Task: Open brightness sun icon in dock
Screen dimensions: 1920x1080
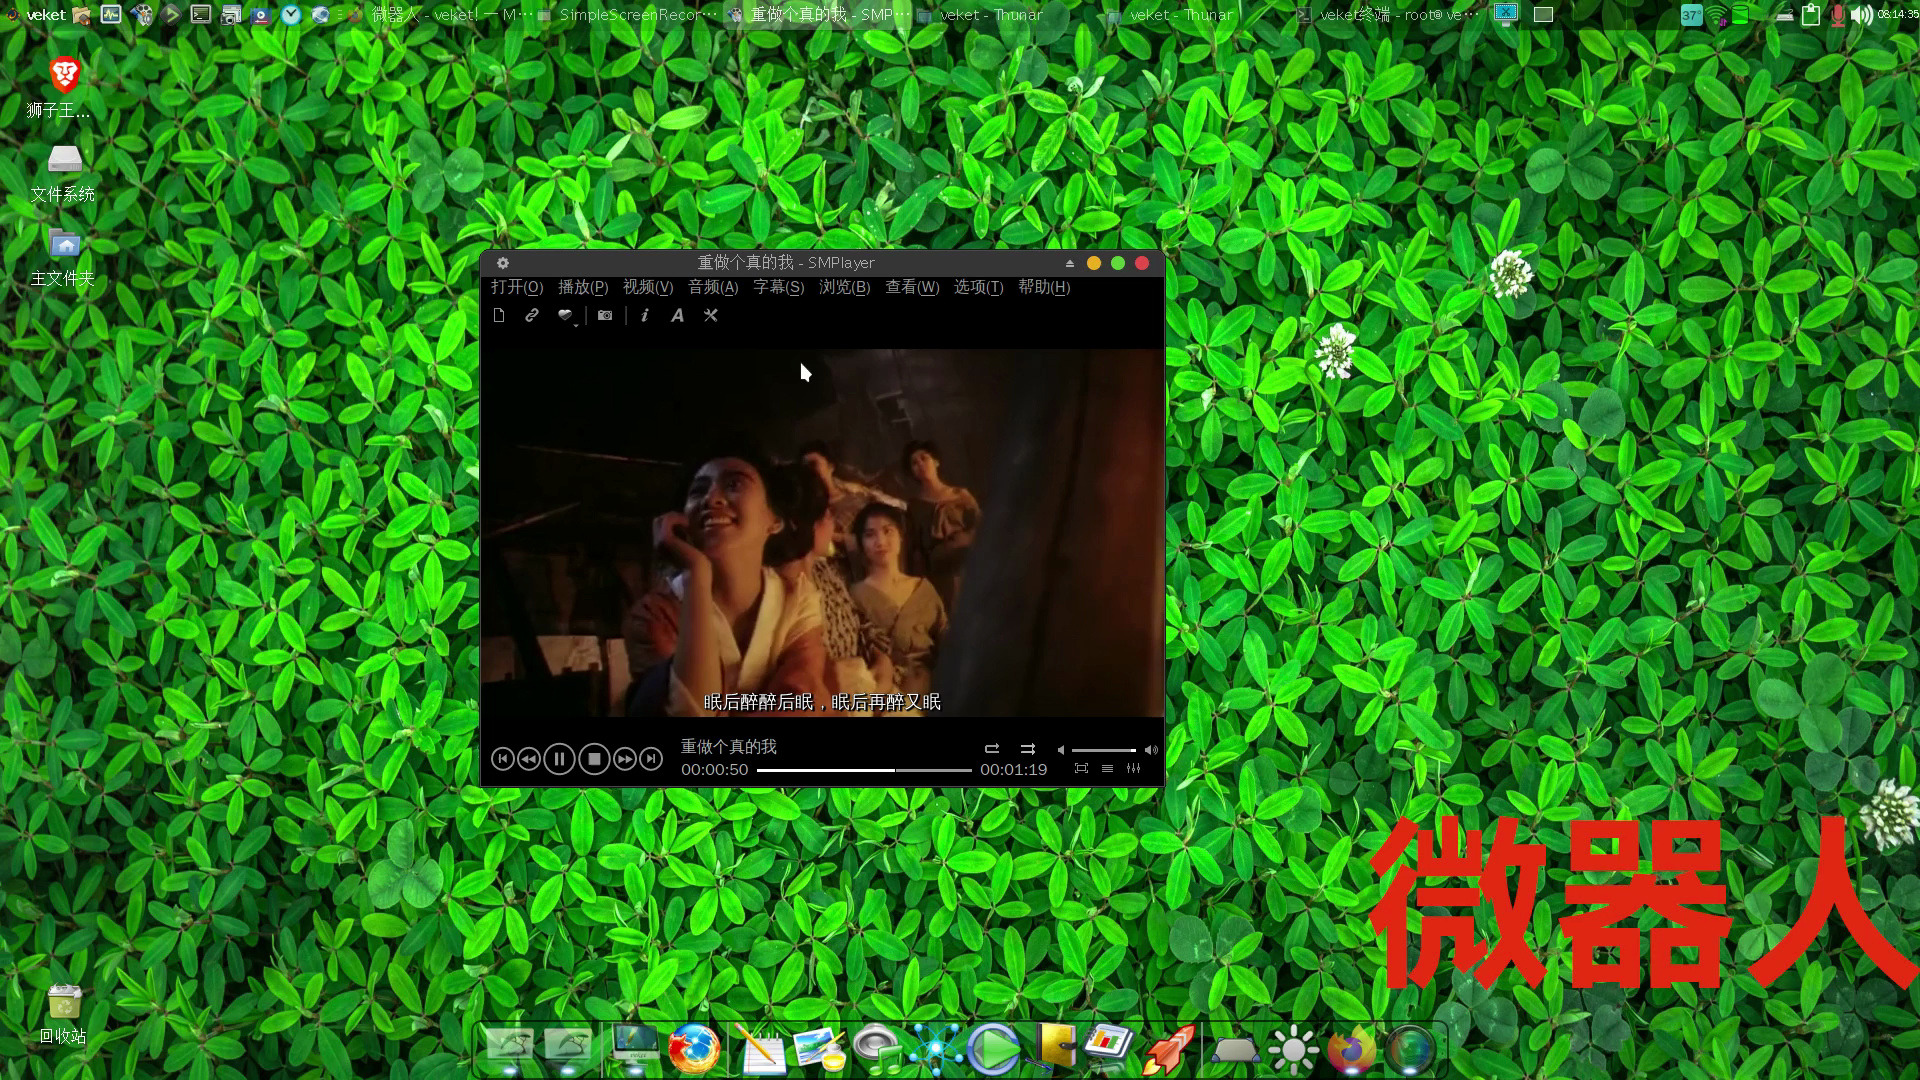Action: [1293, 1049]
